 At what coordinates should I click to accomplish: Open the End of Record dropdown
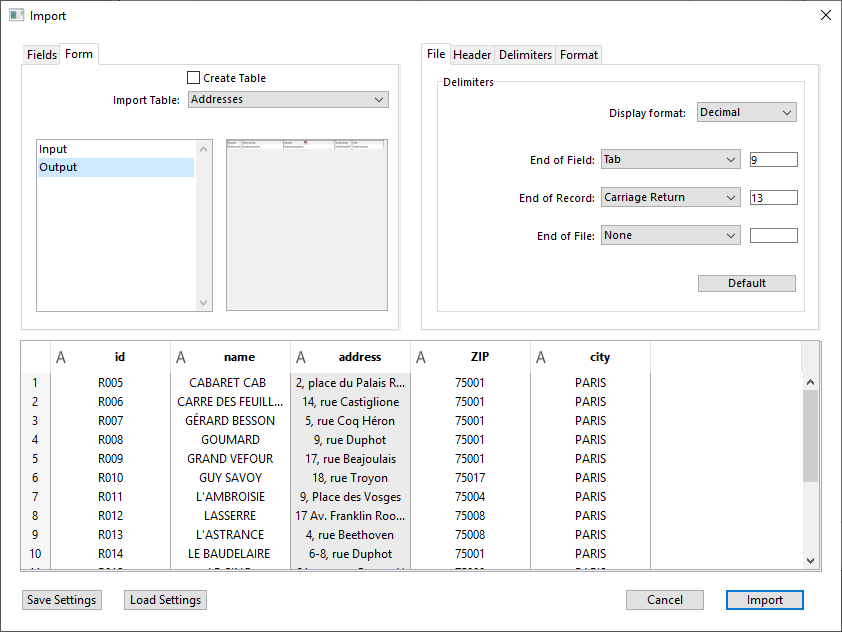[x=670, y=198]
